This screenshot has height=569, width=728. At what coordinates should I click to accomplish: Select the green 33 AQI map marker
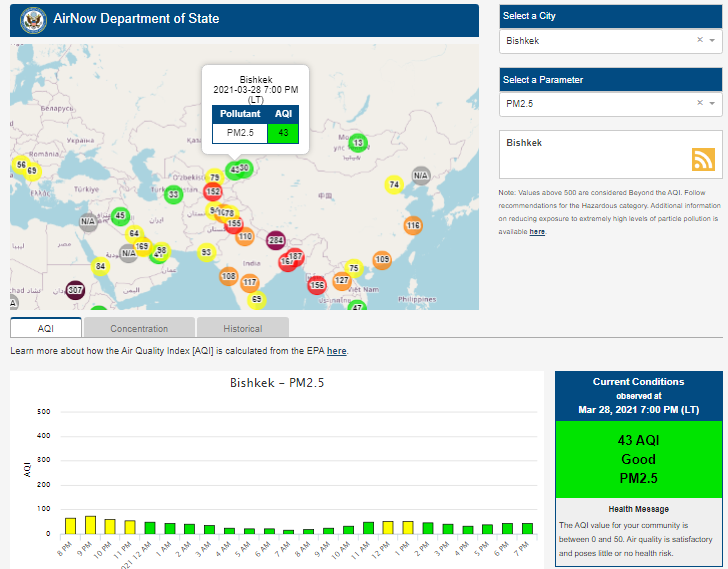[x=173, y=194]
